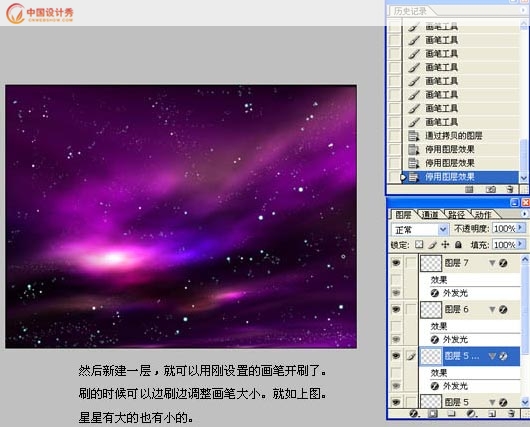Click the 填充 fill percentage field

tap(504, 244)
